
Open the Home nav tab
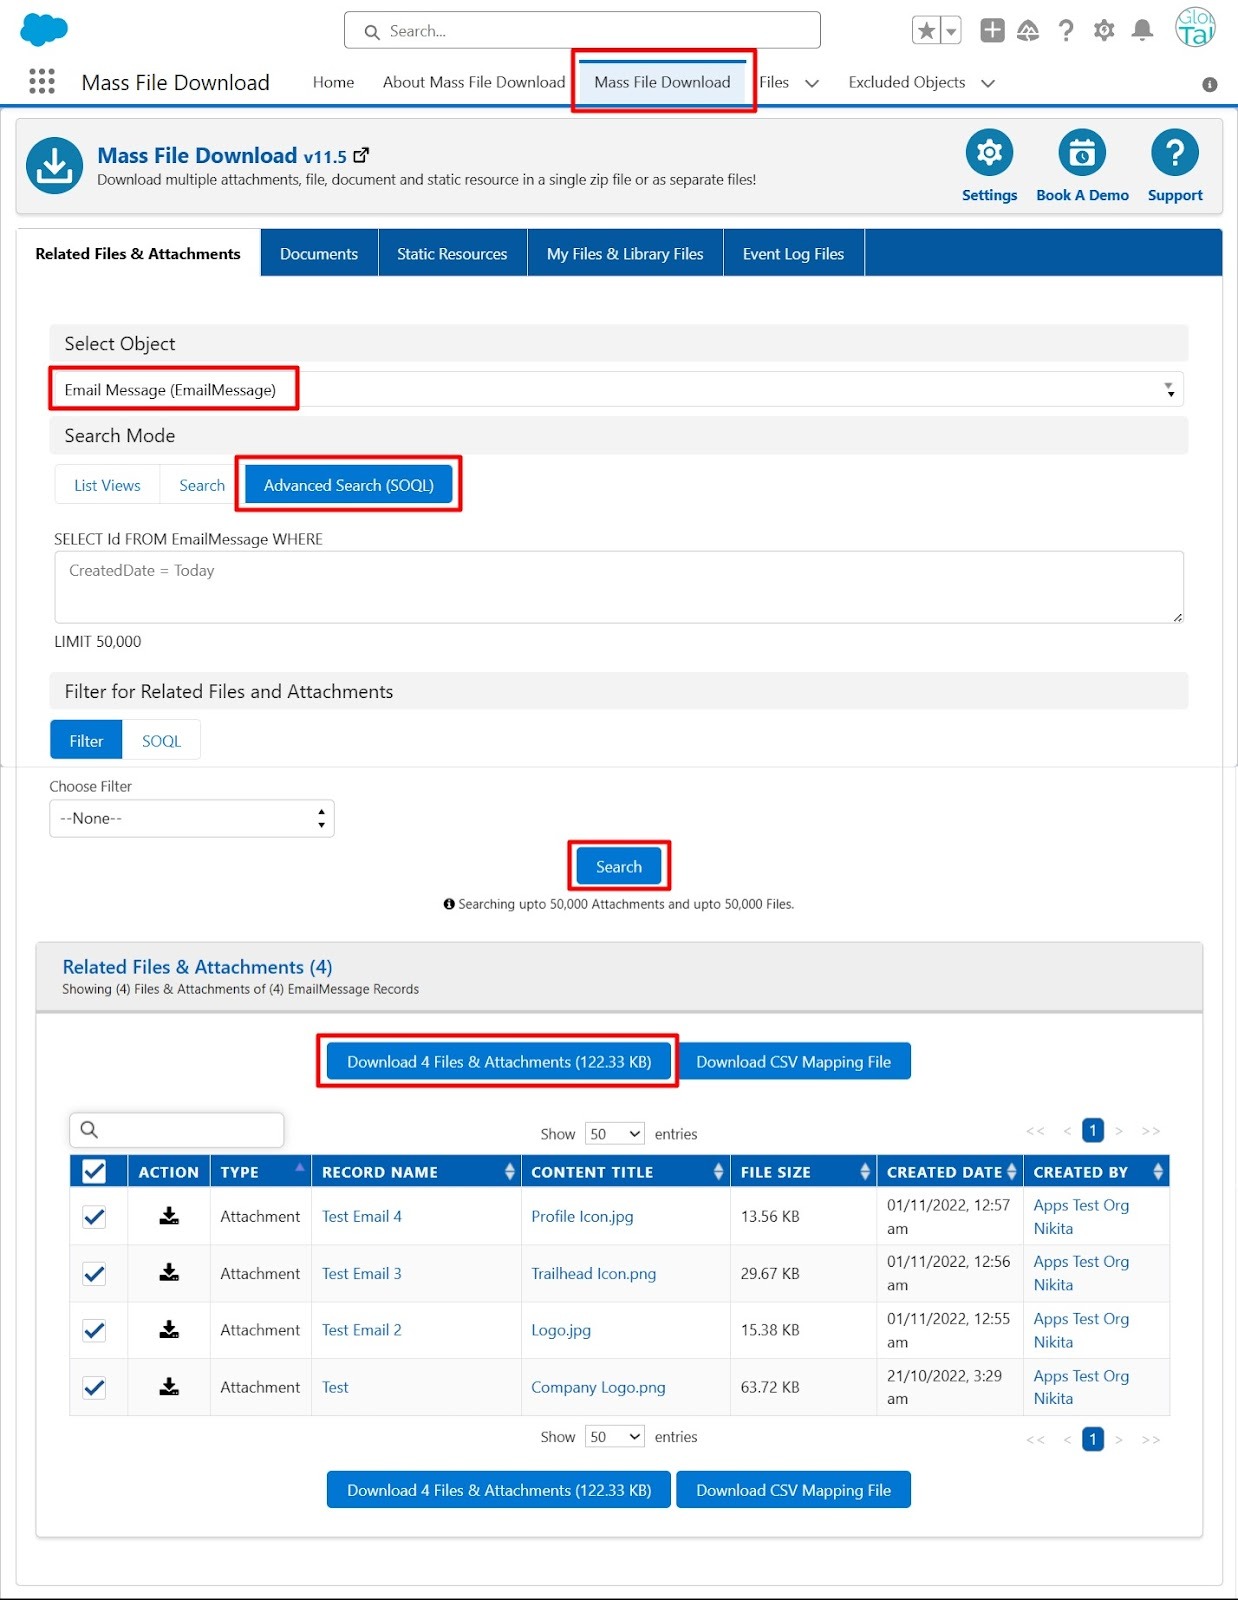point(333,82)
